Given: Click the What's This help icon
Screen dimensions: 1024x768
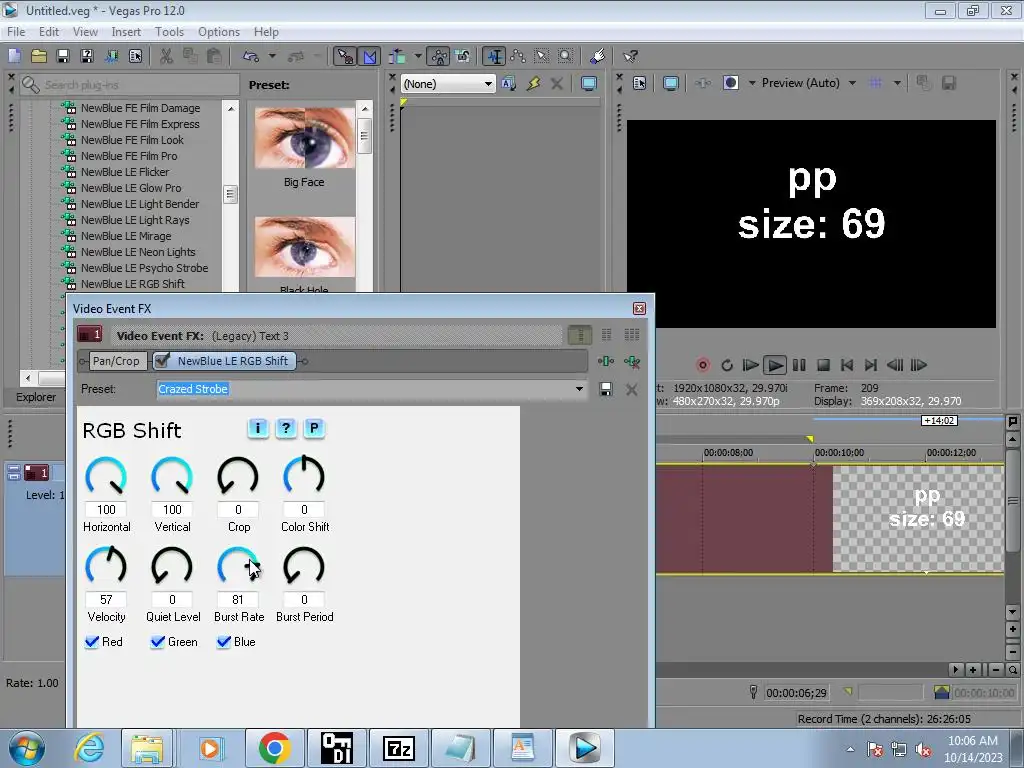Looking at the screenshot, I should click(630, 56).
